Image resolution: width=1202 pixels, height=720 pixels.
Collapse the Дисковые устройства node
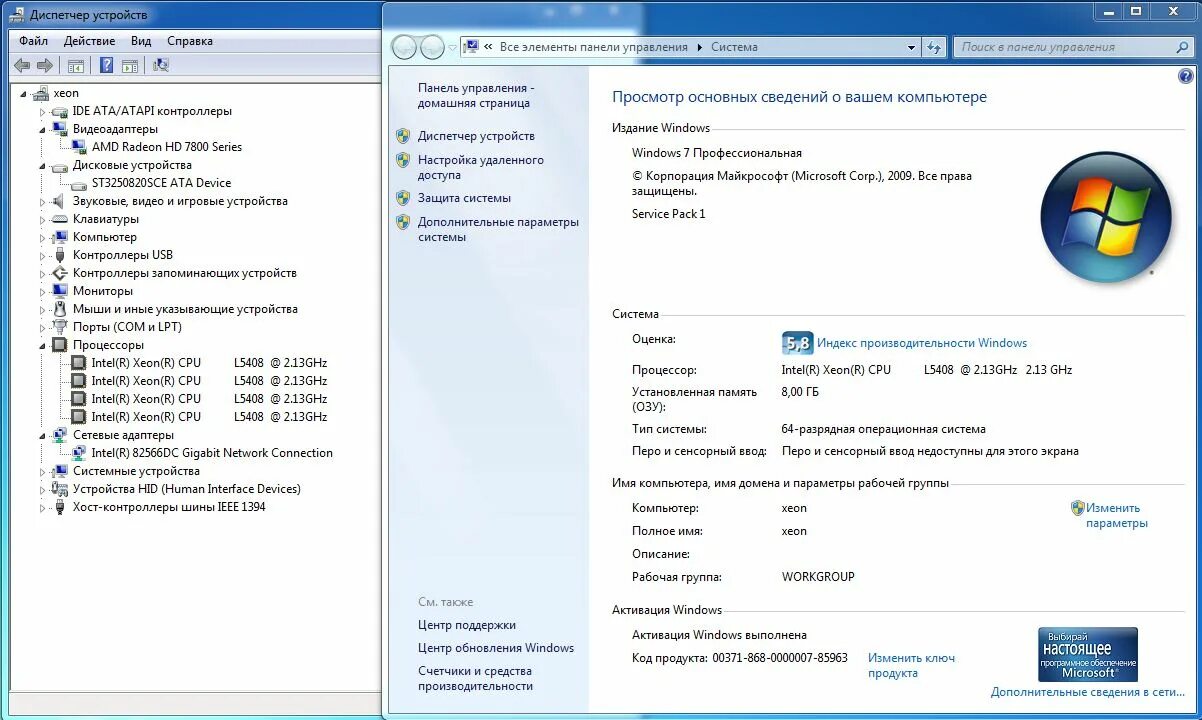pyautogui.click(x=43, y=165)
